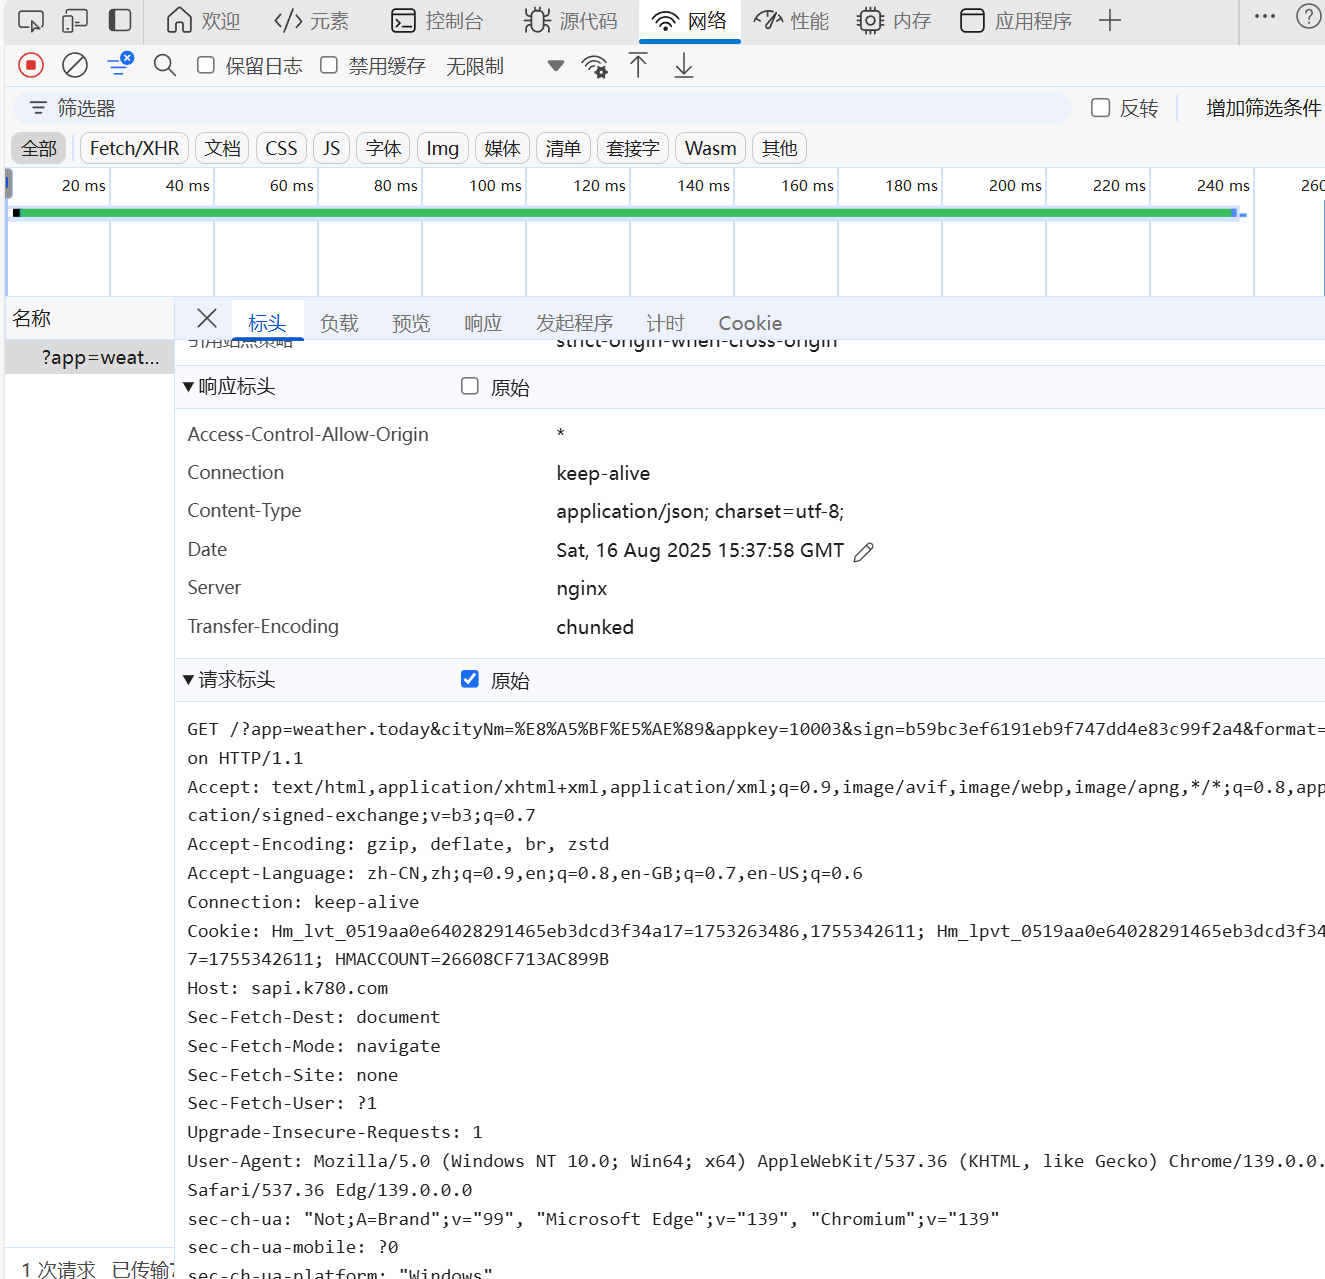Uncheck 原始 for request headers
1325x1279 pixels.
point(470,679)
